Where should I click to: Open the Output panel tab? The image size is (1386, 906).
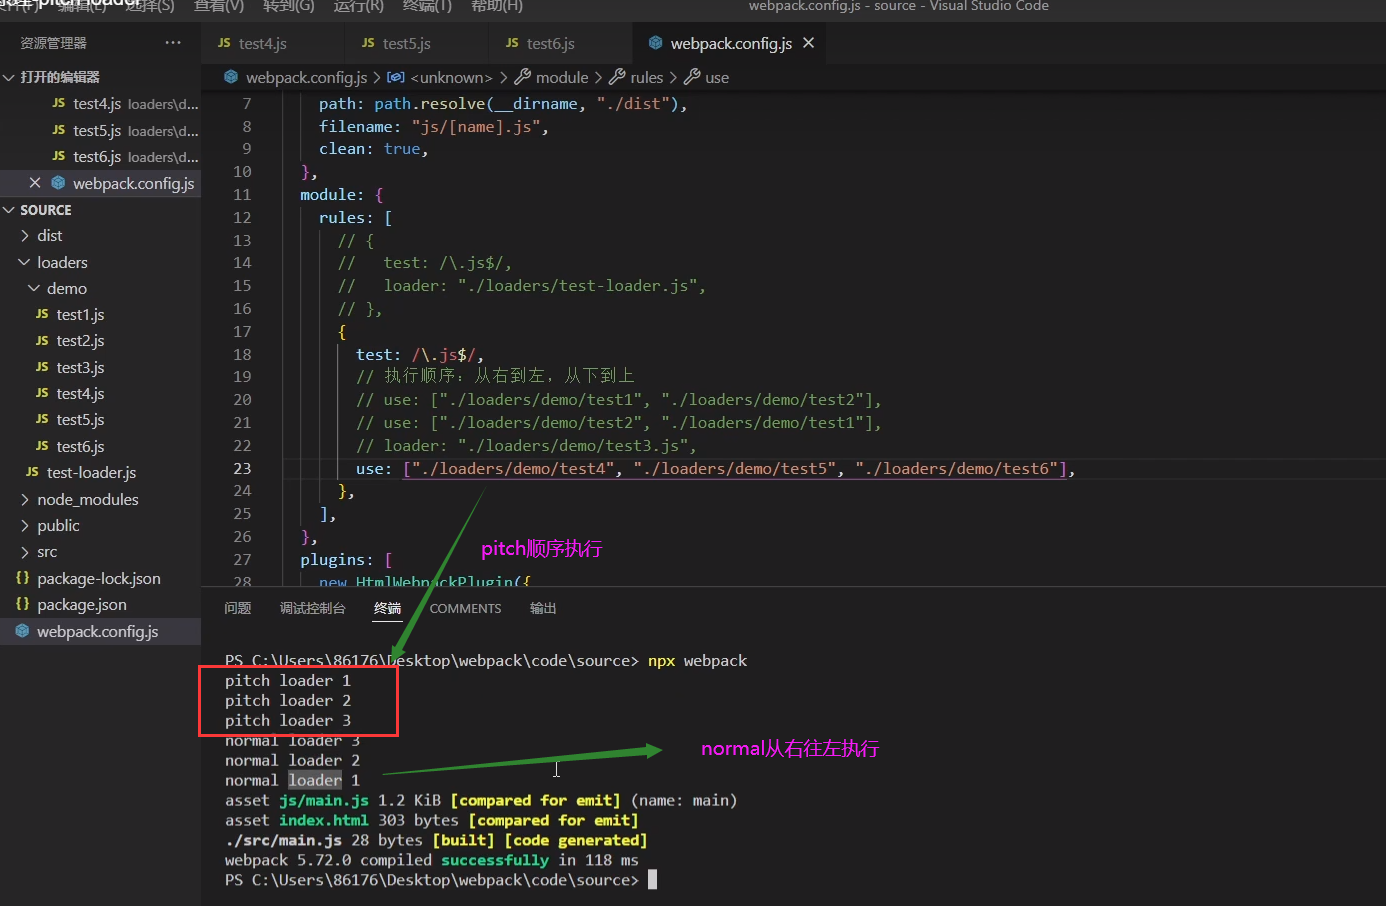pyautogui.click(x=543, y=608)
